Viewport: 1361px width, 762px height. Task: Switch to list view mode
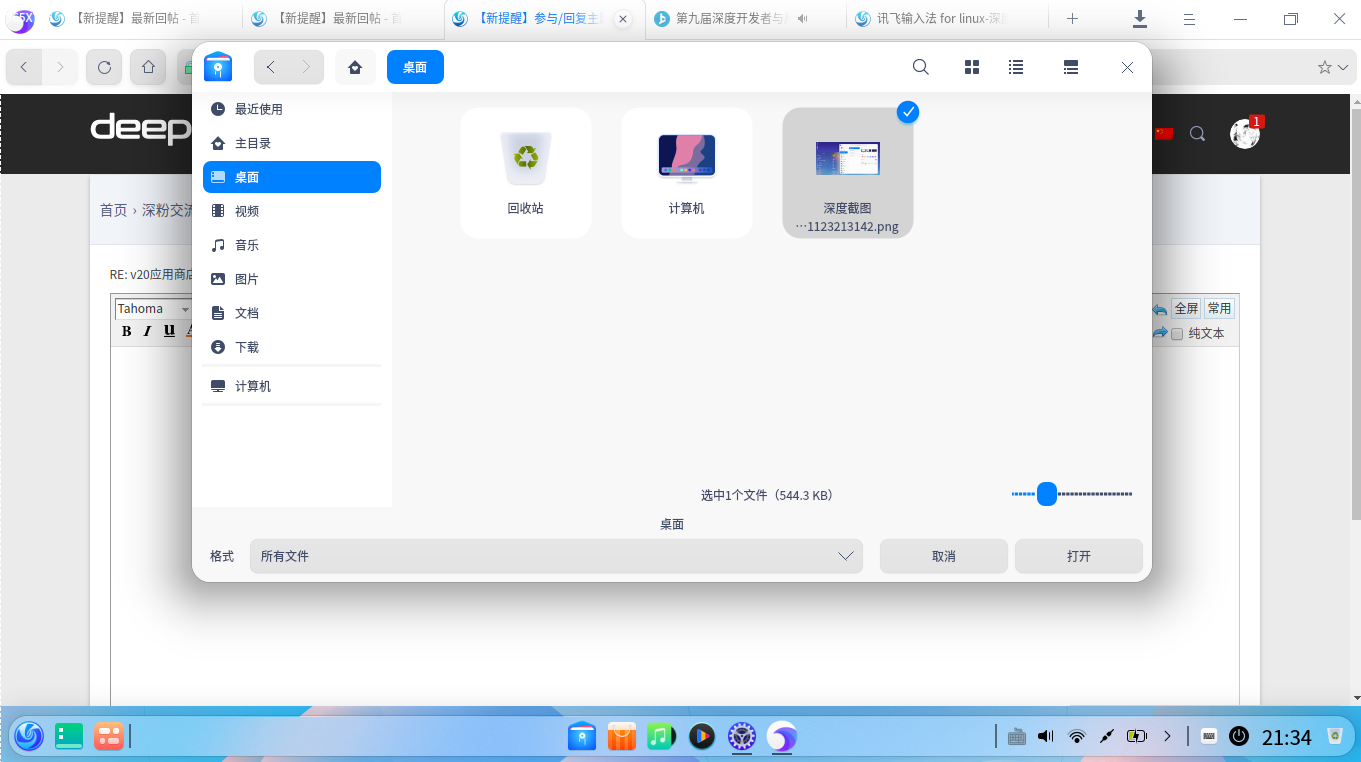(x=1016, y=67)
